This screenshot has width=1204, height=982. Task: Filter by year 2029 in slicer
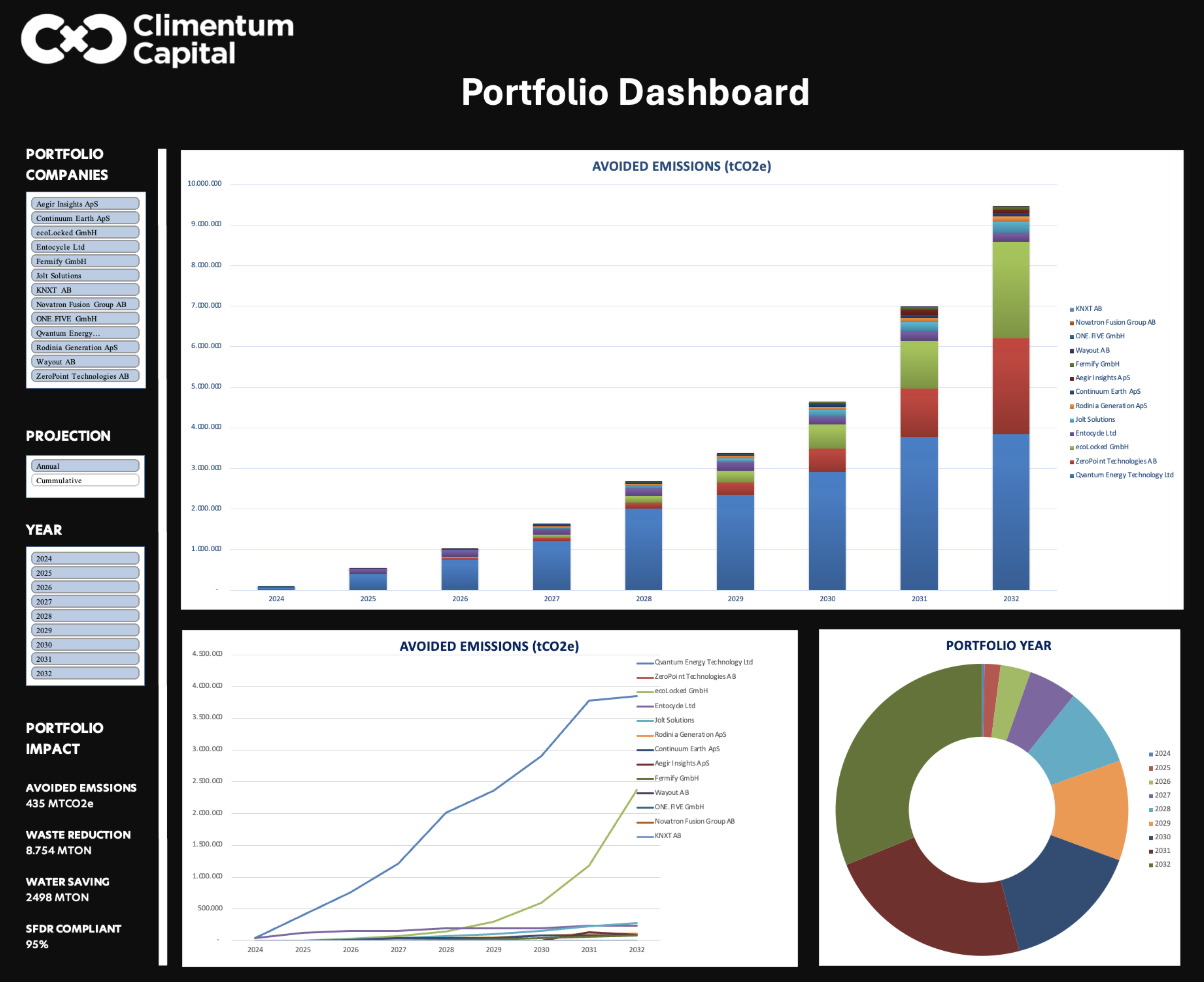pyautogui.click(x=85, y=630)
